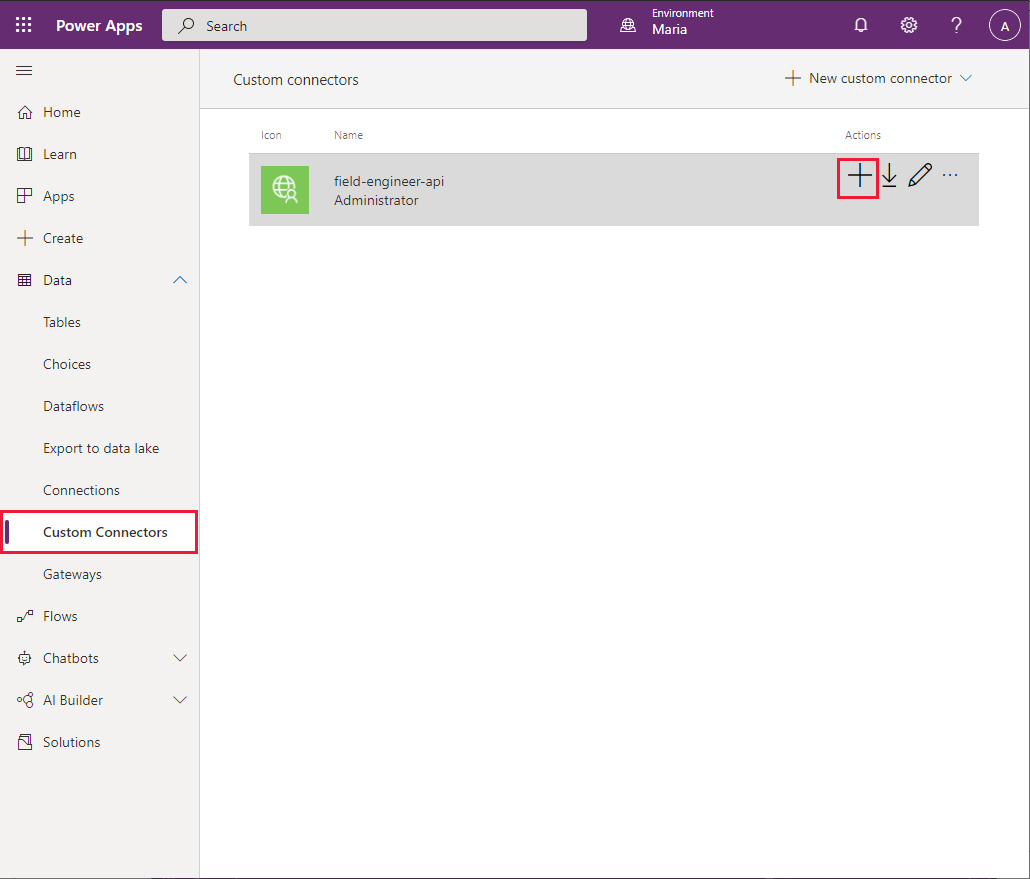
Task: Open Tables under Data
Action: point(62,323)
